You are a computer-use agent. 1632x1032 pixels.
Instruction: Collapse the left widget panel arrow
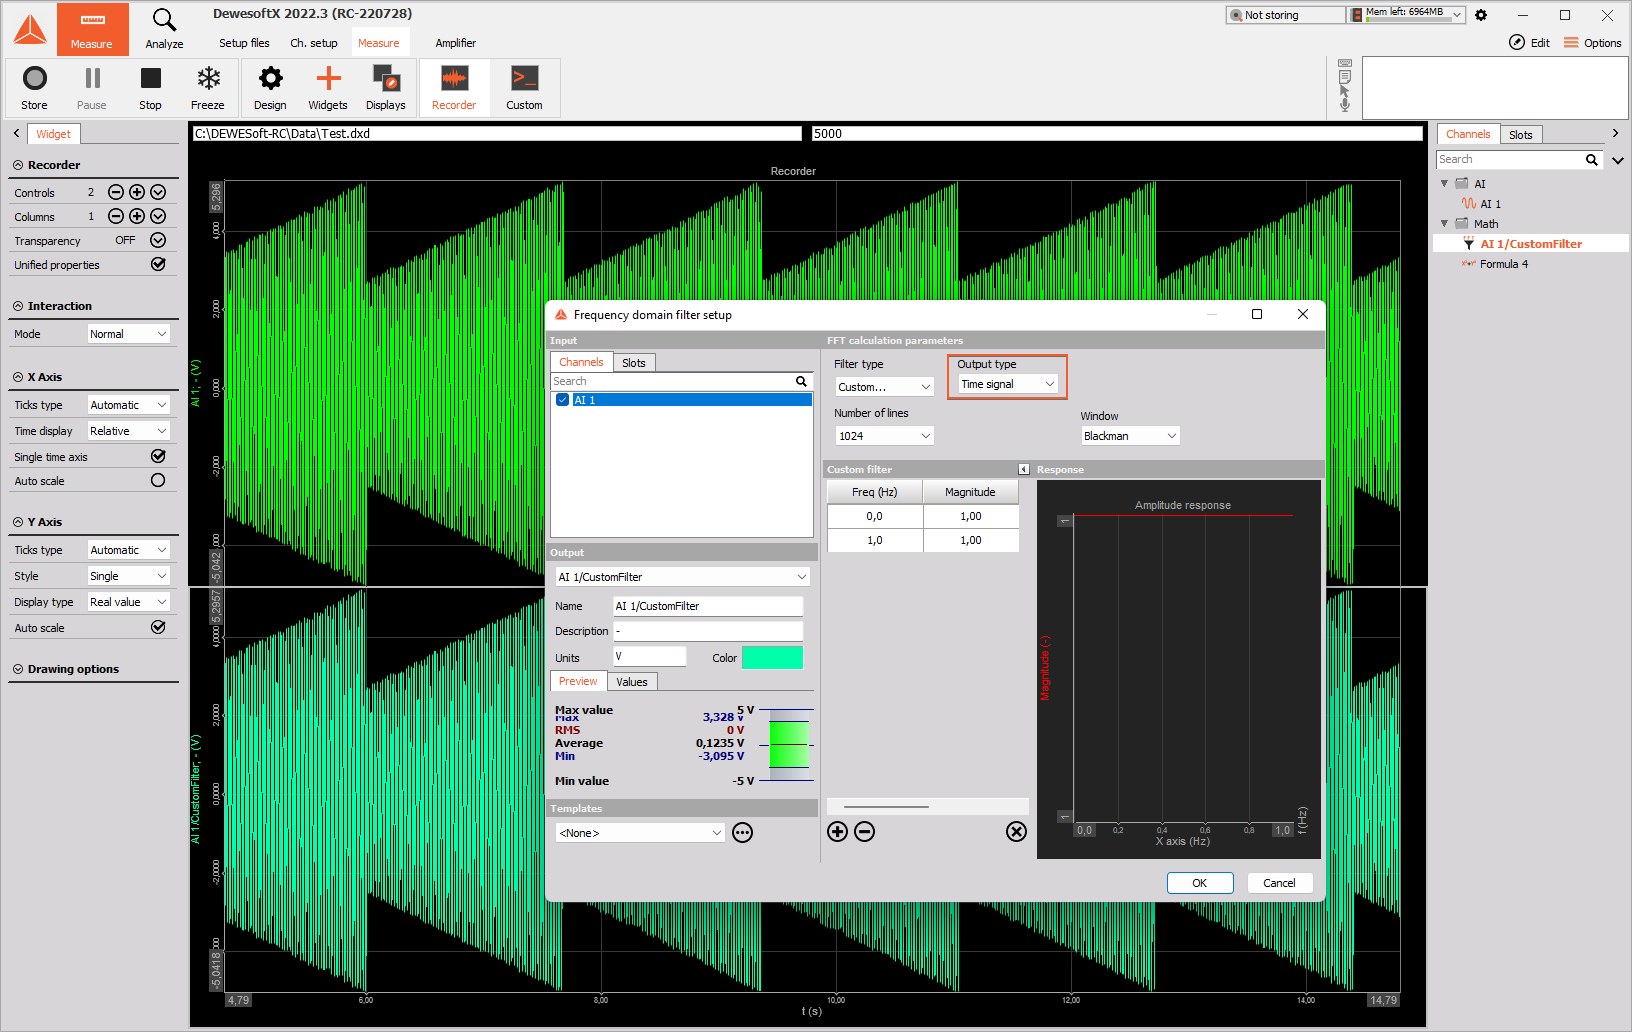coord(16,133)
